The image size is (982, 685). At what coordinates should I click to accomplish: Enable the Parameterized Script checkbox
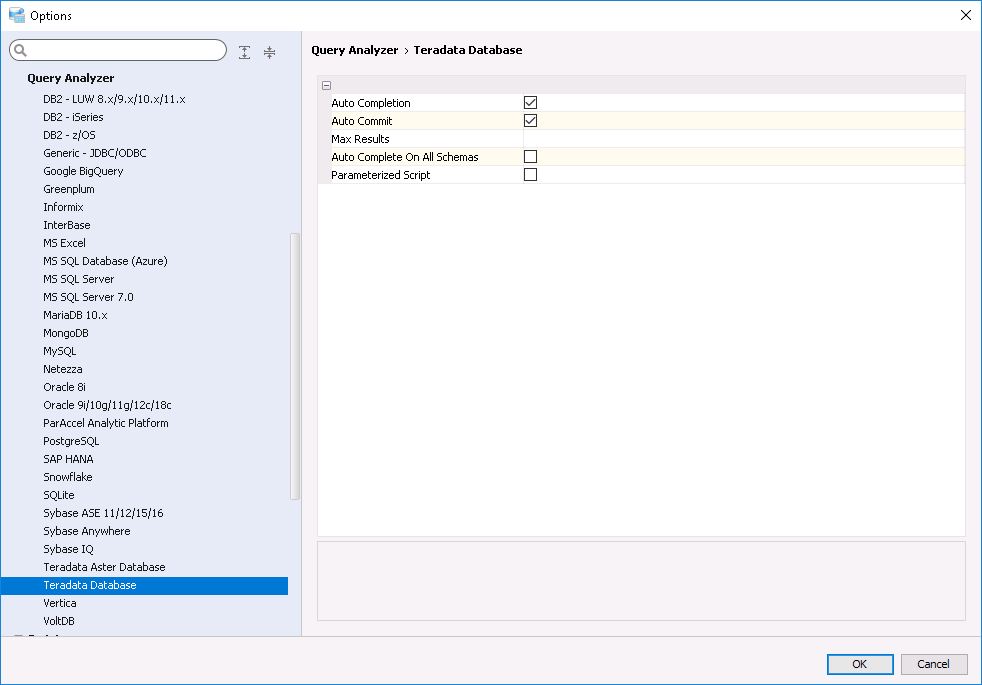(x=531, y=175)
